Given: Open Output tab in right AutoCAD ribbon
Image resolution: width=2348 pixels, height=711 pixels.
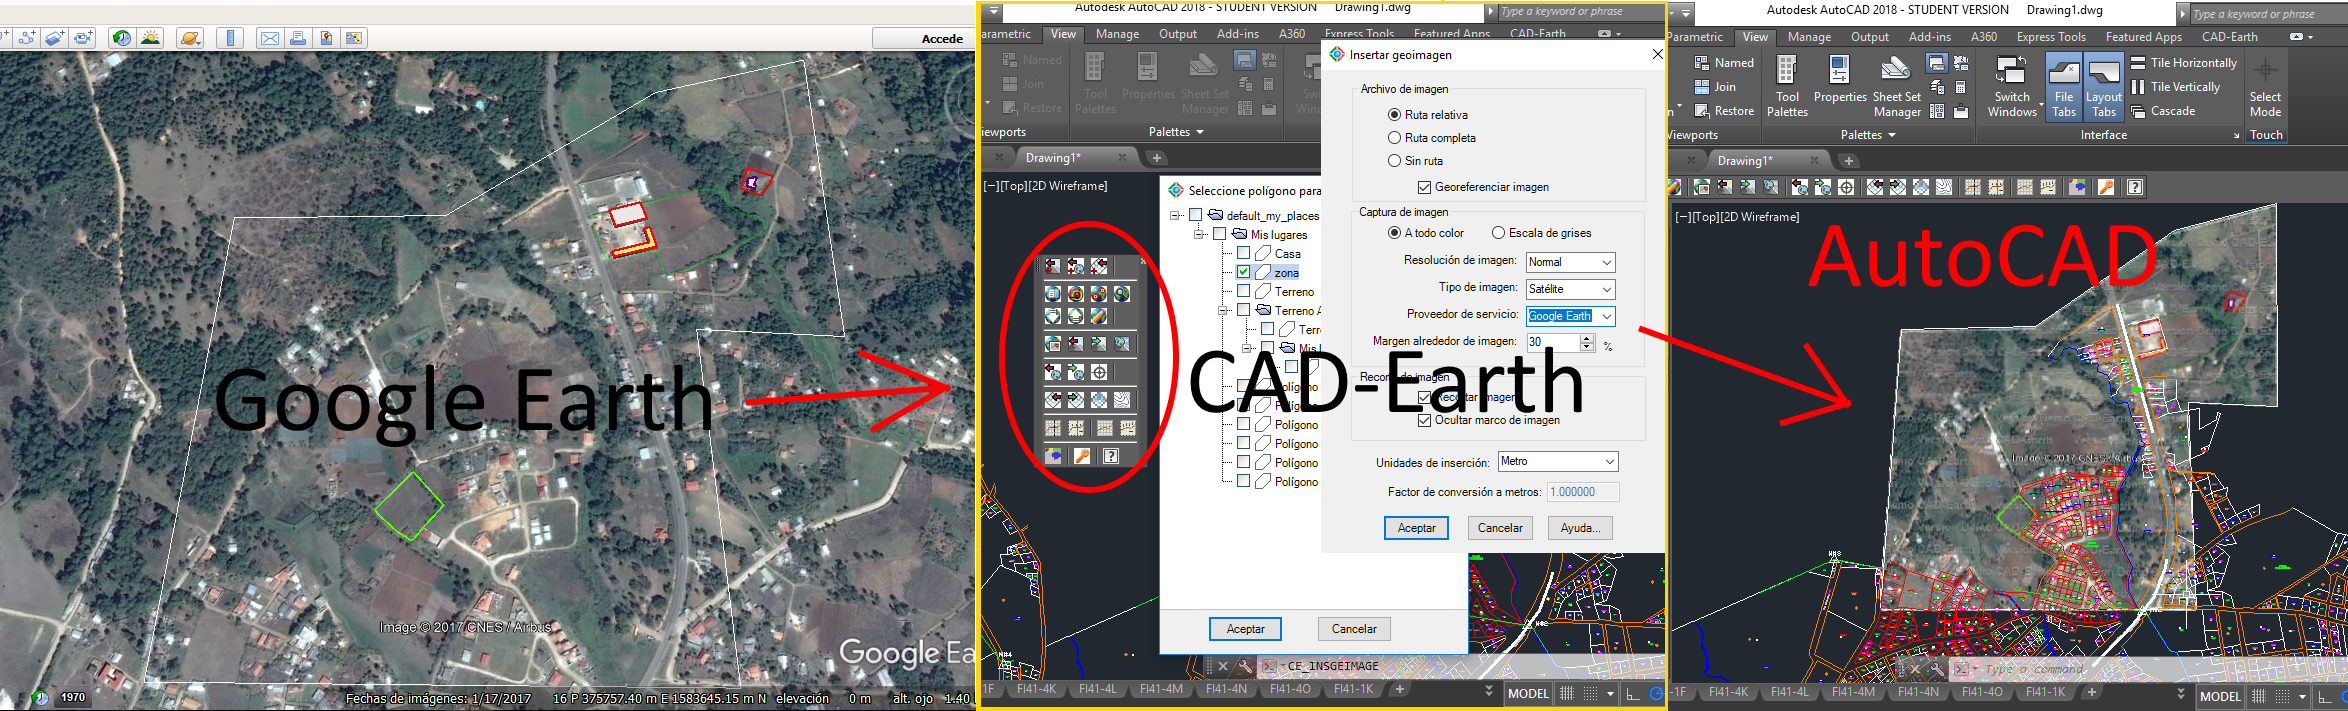Looking at the screenshot, I should pyautogui.click(x=1869, y=37).
